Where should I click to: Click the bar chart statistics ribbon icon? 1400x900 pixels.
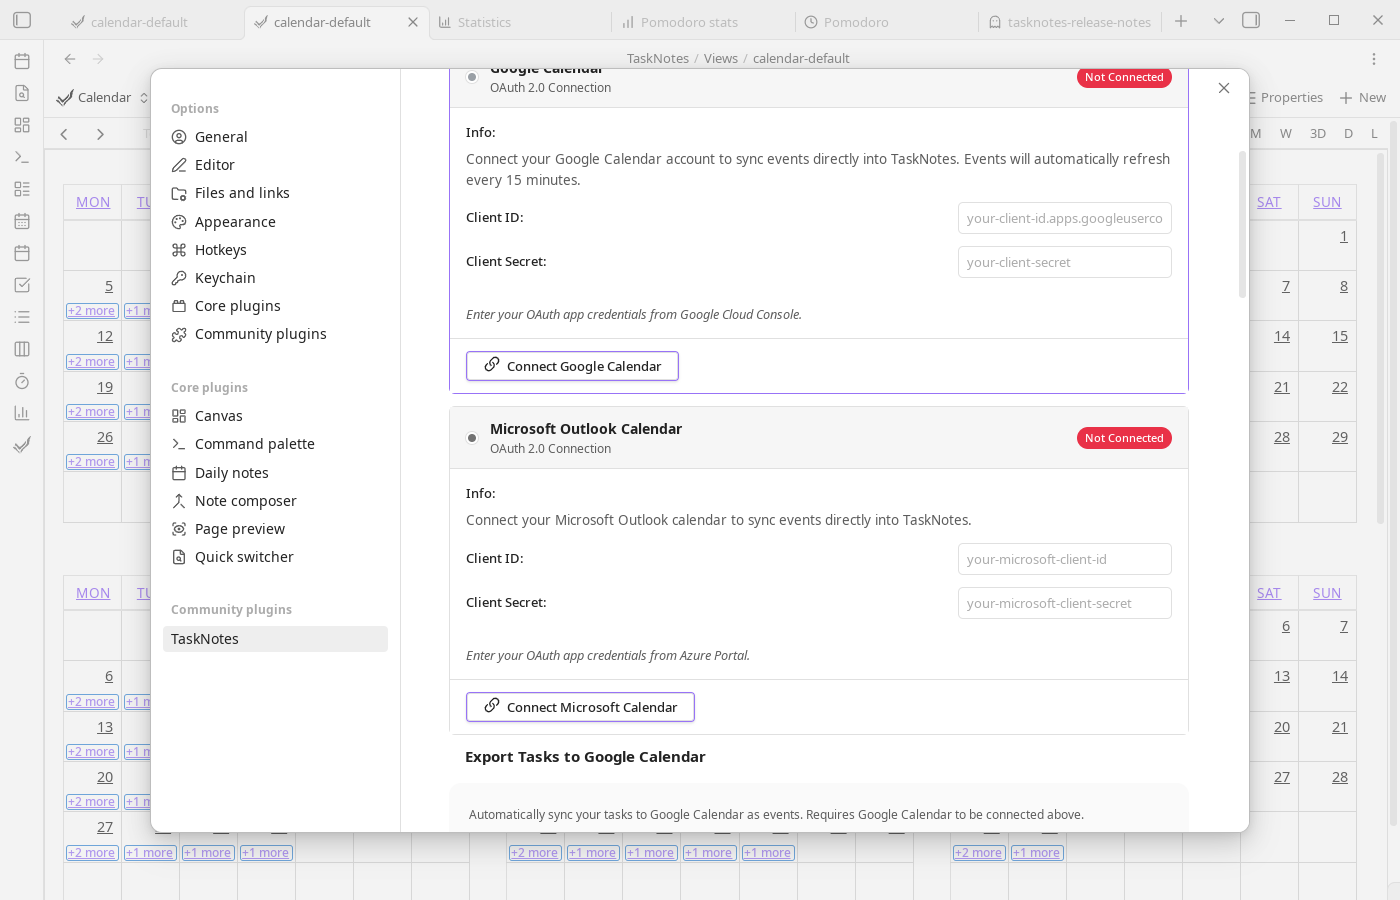coord(22,413)
